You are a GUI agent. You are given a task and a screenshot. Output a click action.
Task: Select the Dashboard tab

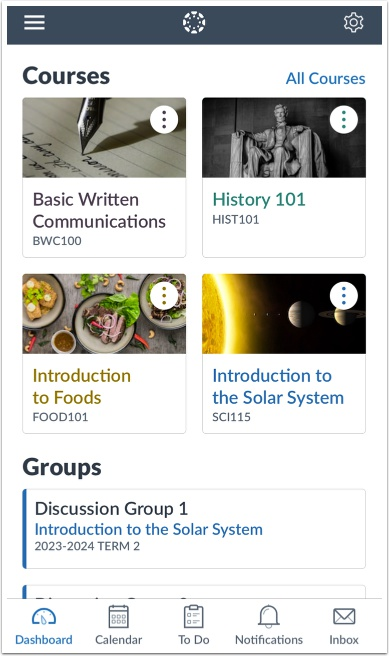click(x=44, y=625)
